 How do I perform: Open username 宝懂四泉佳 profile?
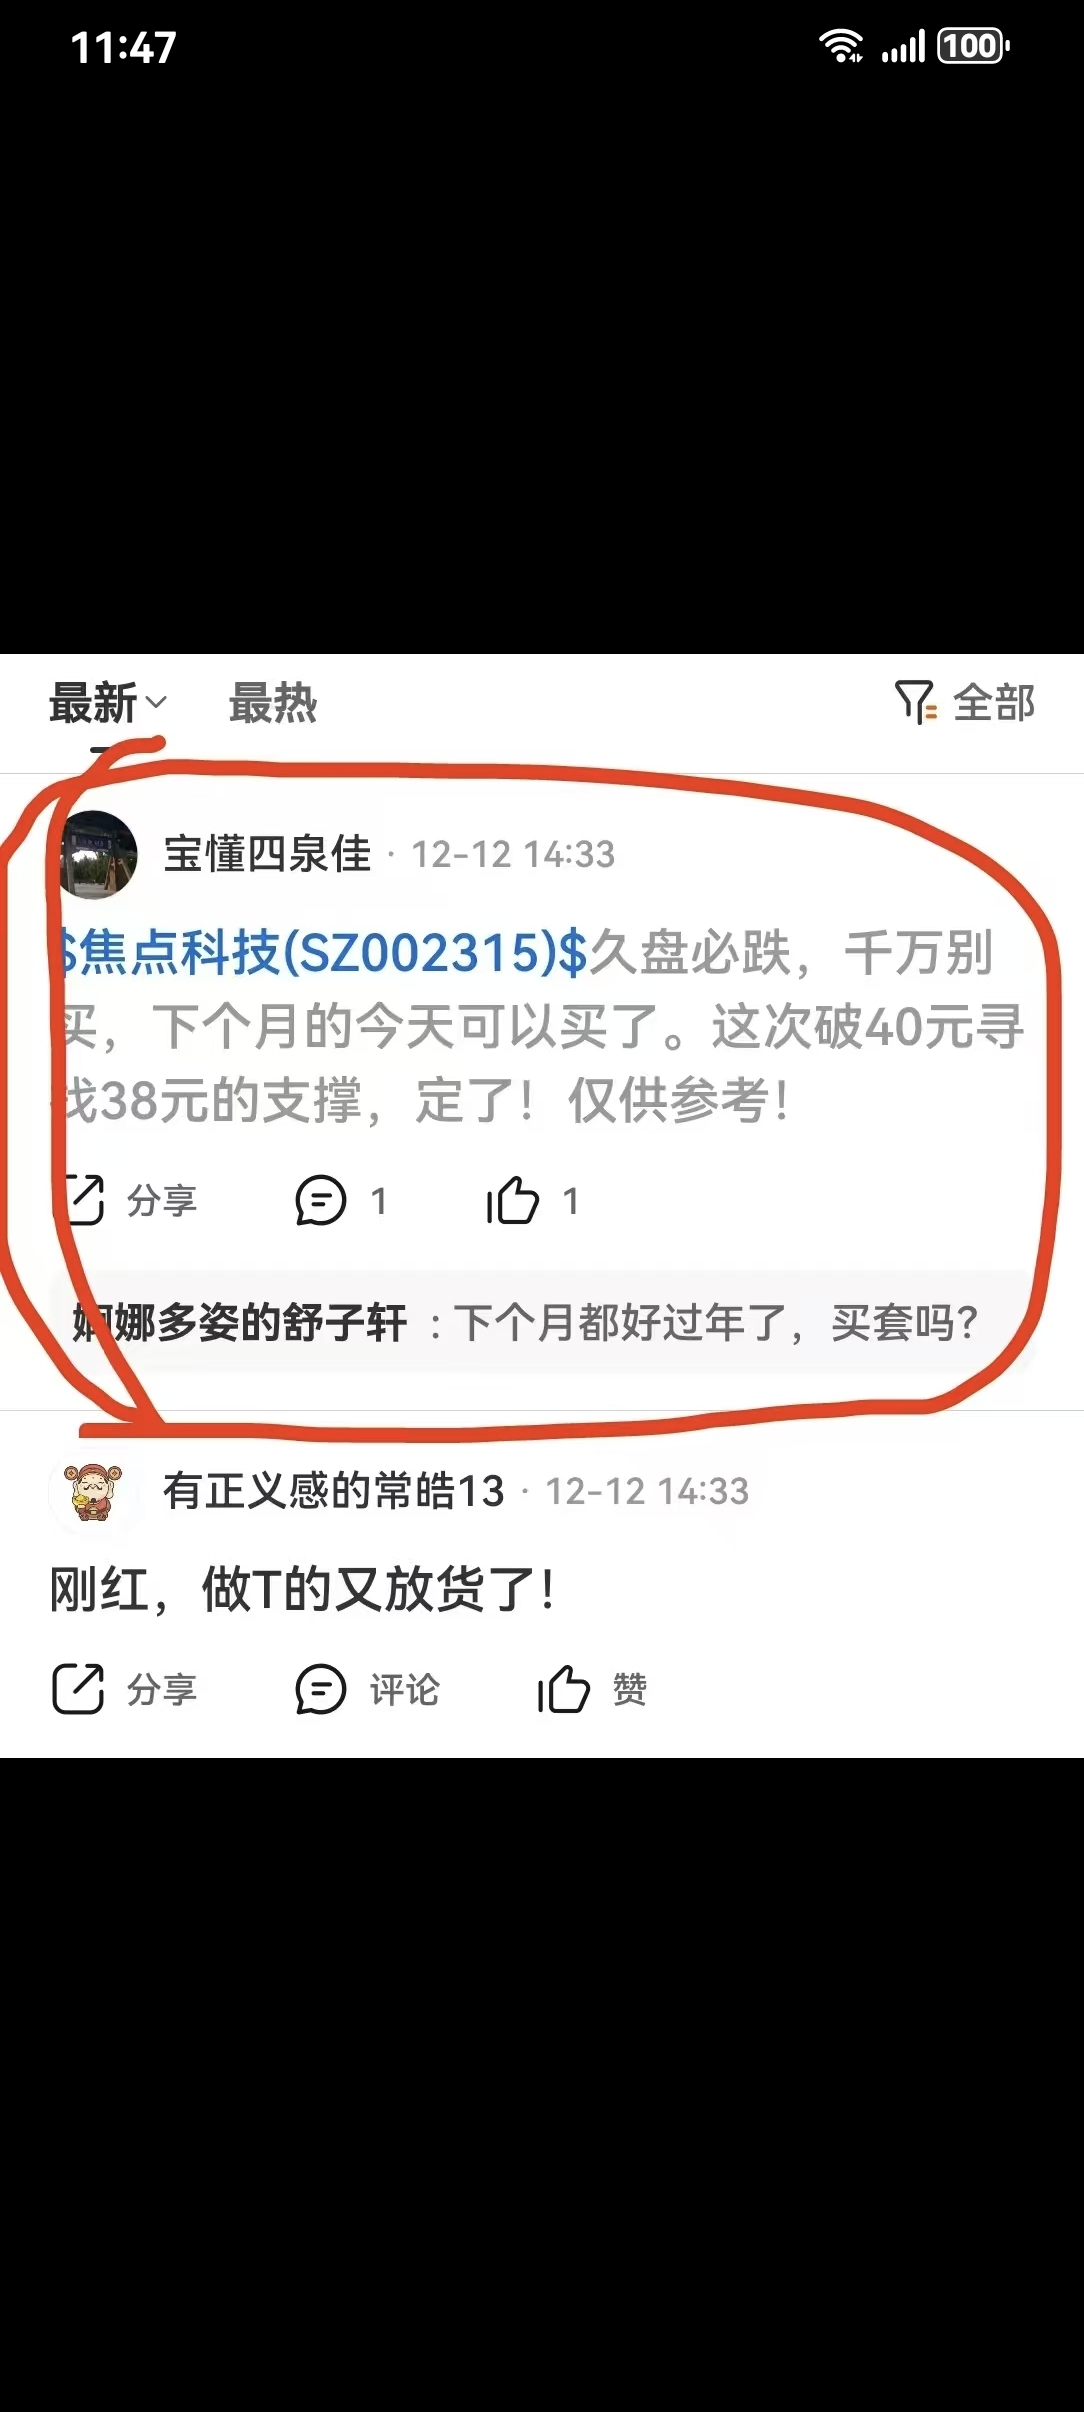tap(267, 854)
